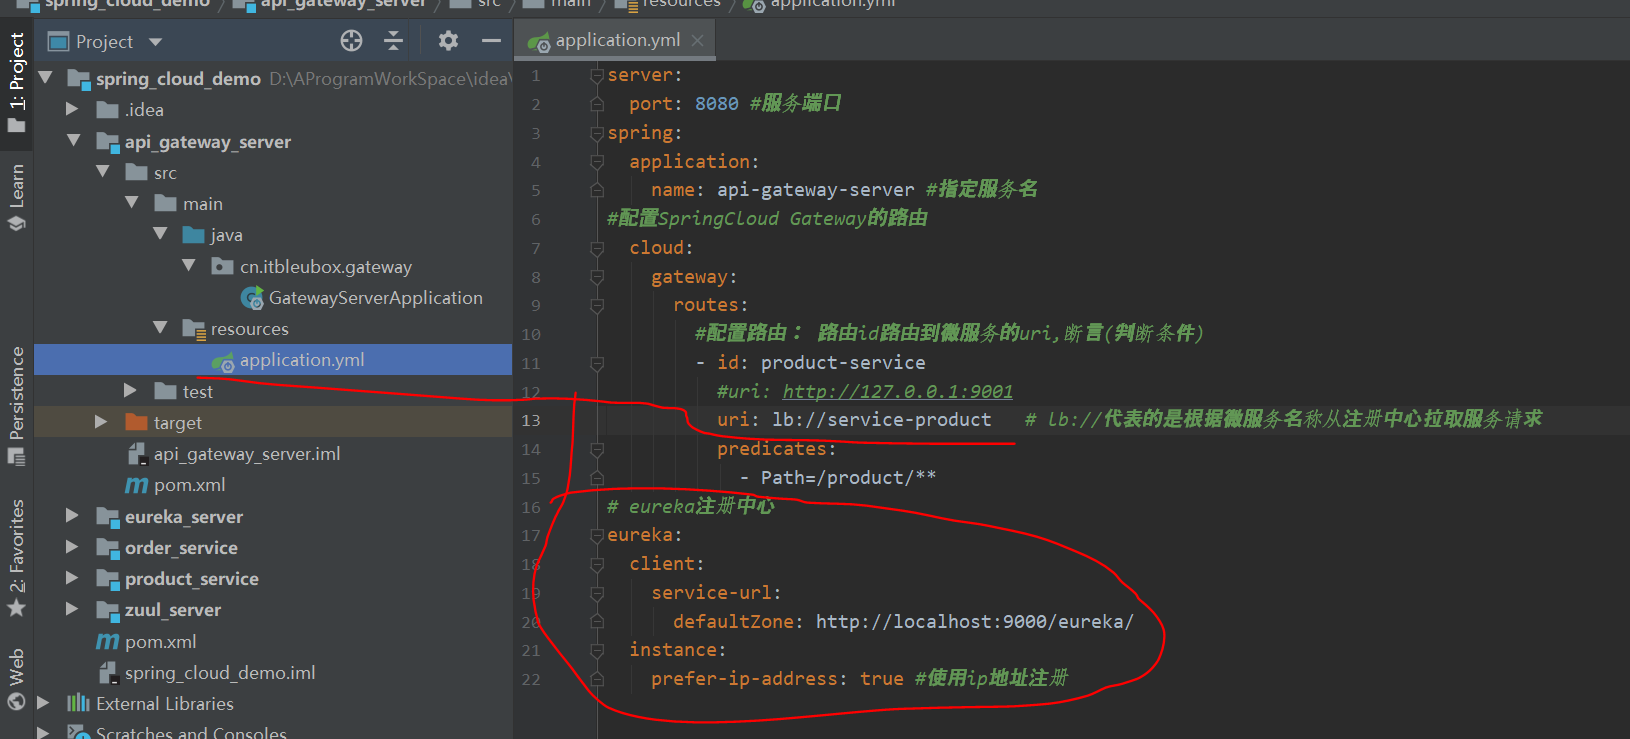
Task: Collapse the cn.itbleubox.gateway package arrow
Action: coord(190,266)
